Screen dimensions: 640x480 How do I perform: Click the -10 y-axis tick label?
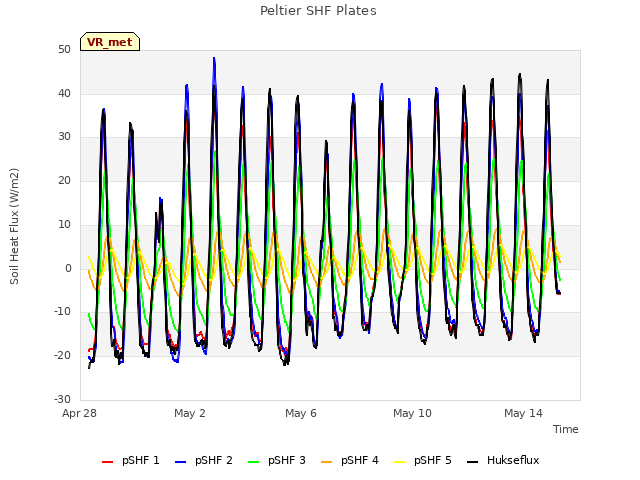(x=63, y=311)
